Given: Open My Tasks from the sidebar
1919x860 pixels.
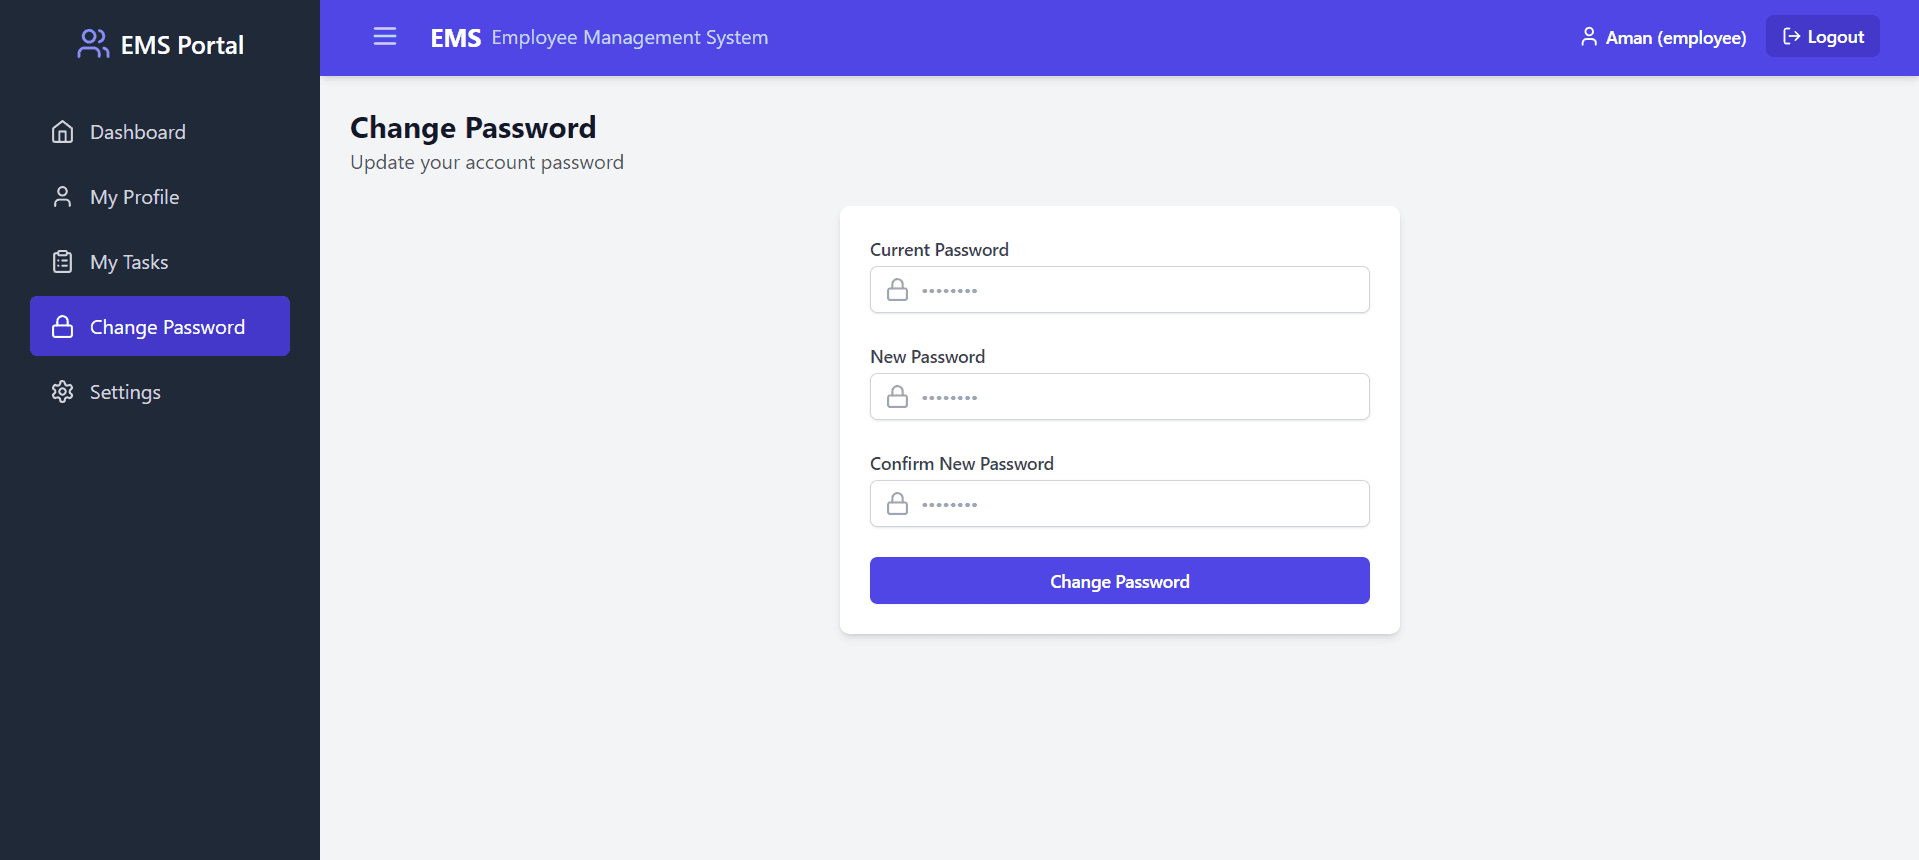Looking at the screenshot, I should [160, 262].
